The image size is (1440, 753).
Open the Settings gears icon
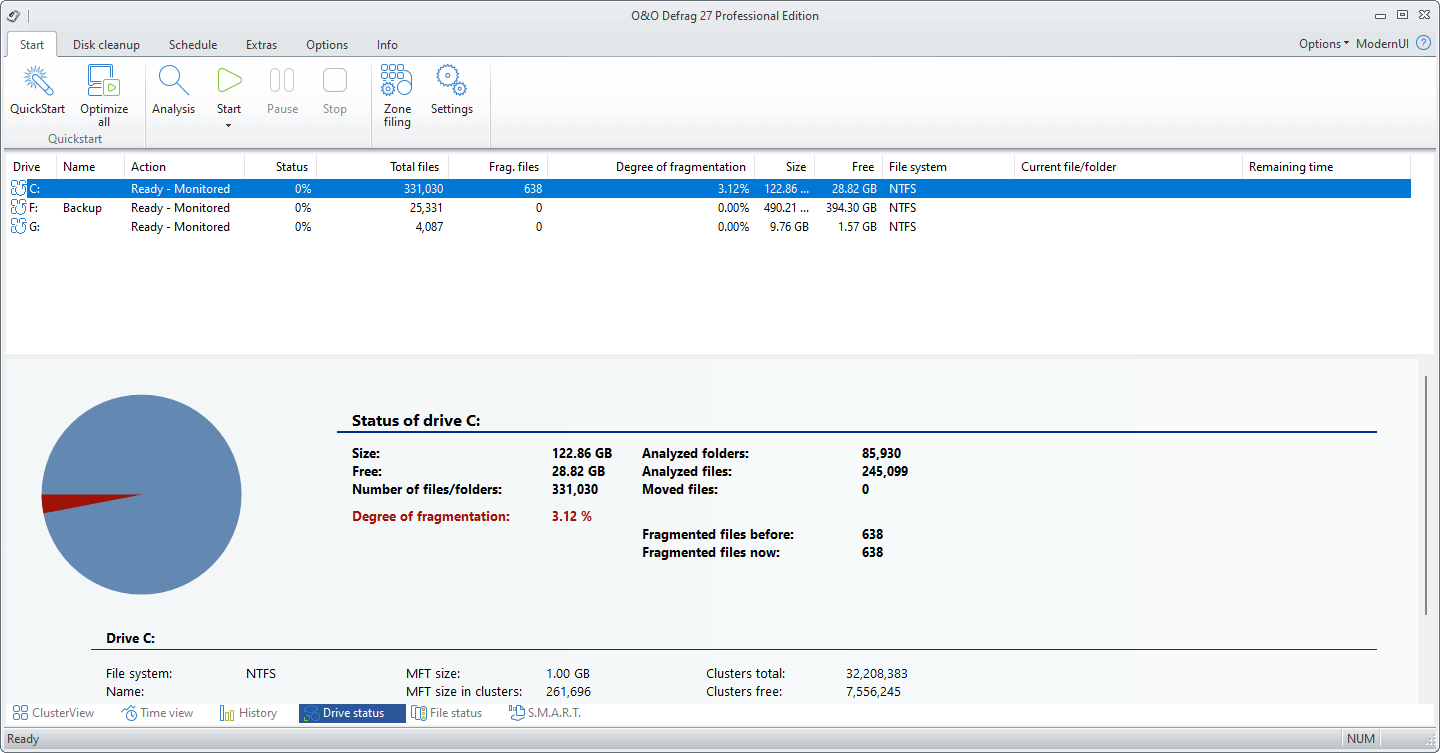[x=451, y=81]
